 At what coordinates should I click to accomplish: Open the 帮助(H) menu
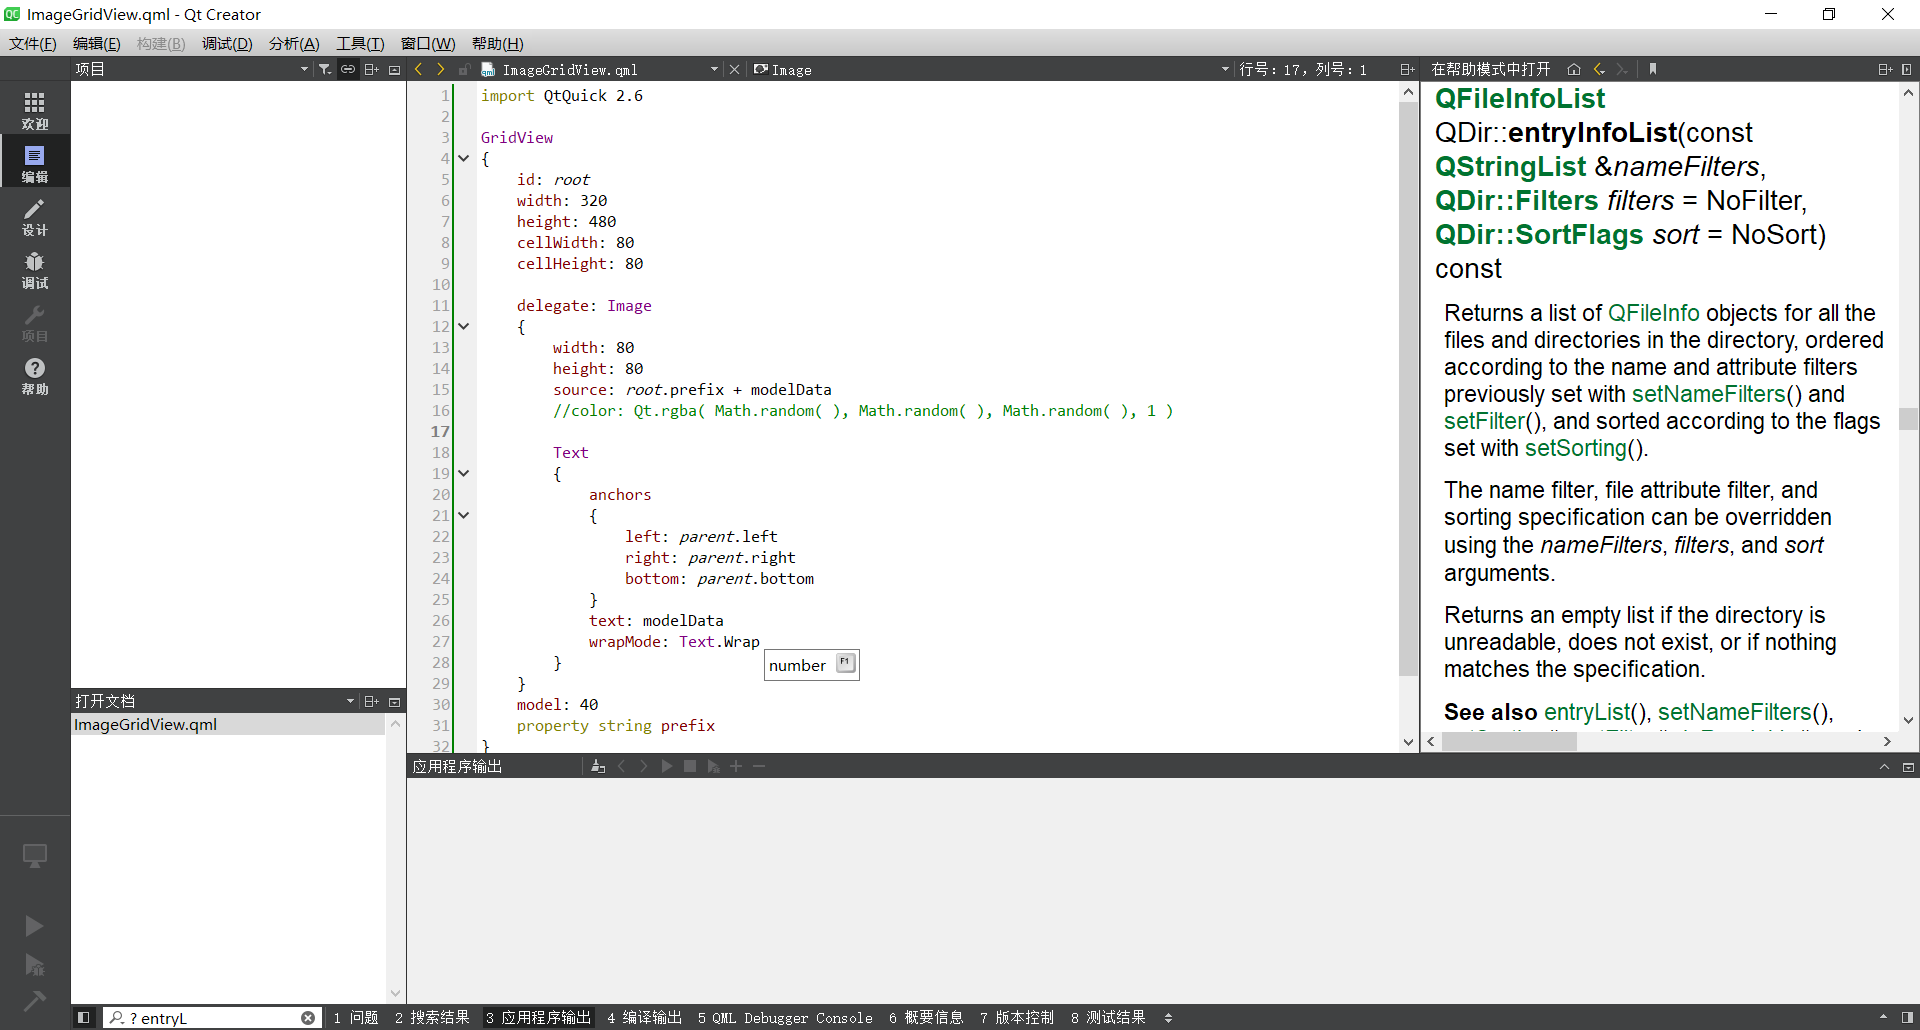[x=497, y=43]
